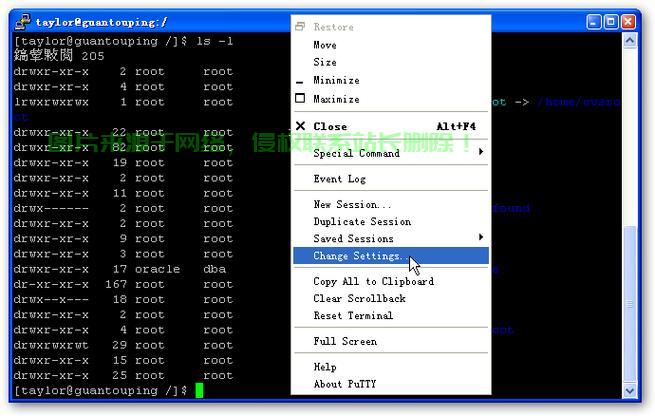Click the 'oracle' owner entry
Screen dimensions: 655x416
tap(157, 269)
